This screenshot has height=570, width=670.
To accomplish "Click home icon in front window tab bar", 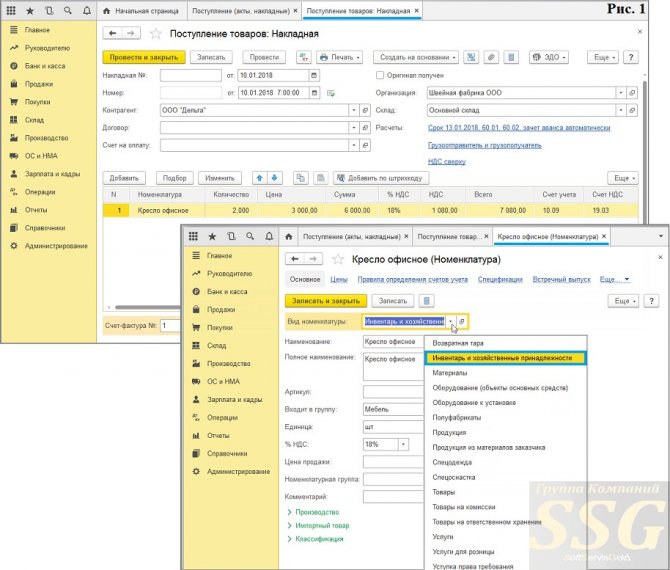I will [x=289, y=236].
